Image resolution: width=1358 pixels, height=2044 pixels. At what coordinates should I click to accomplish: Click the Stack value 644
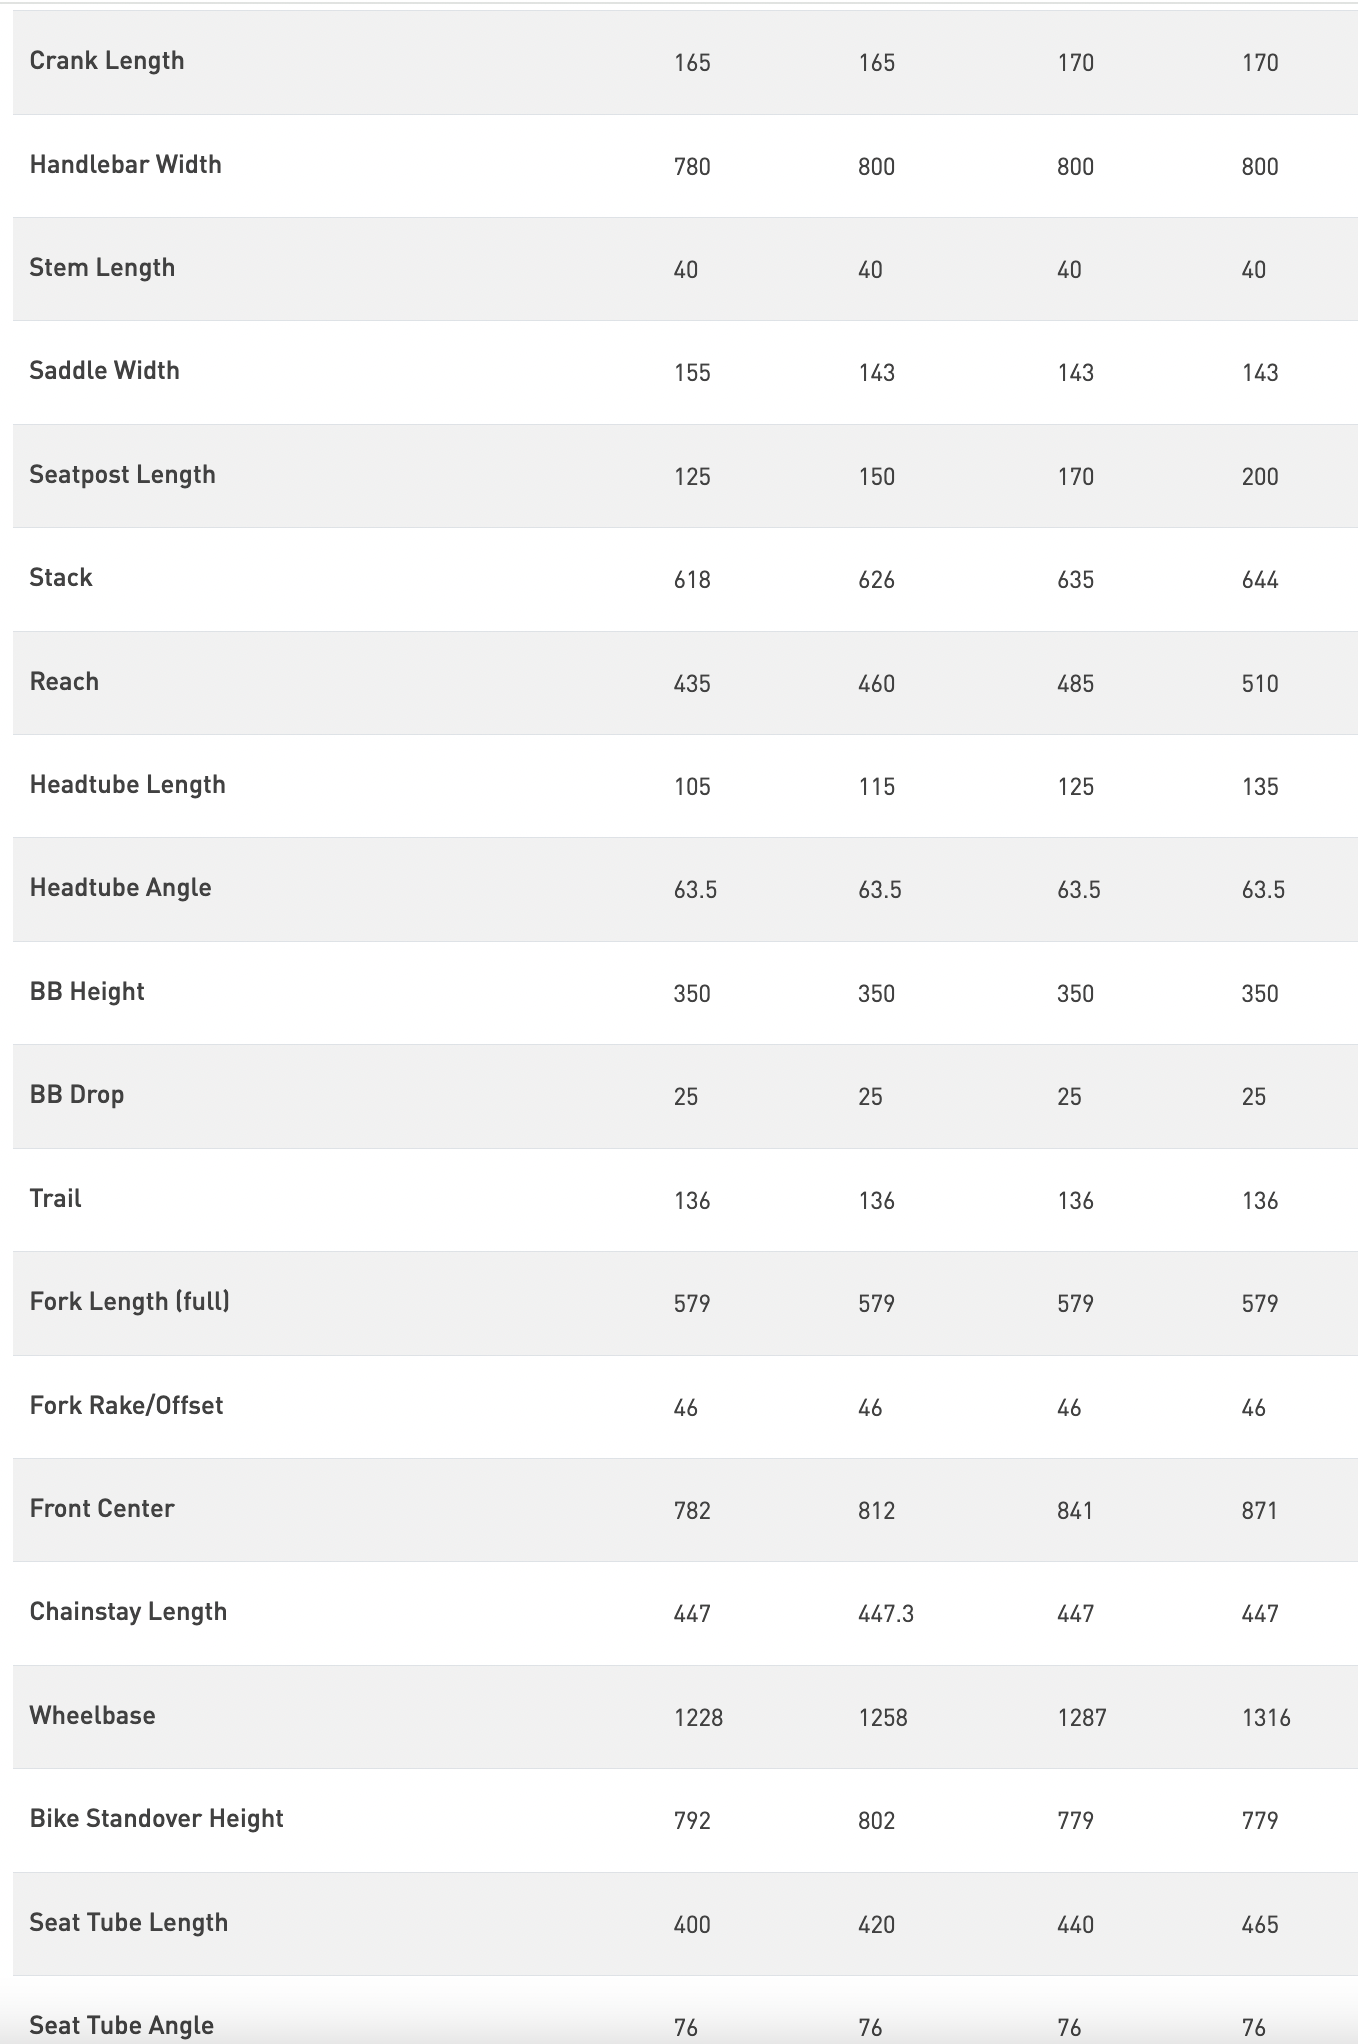(1260, 580)
